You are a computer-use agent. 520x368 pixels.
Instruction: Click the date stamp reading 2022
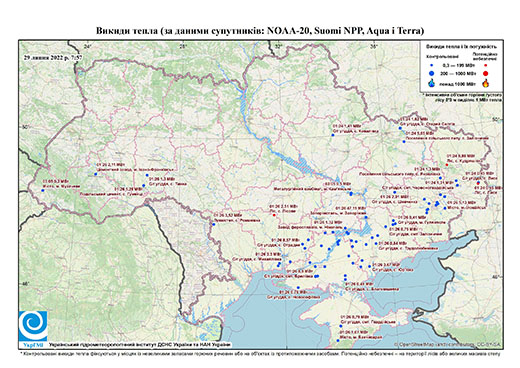point(53,57)
